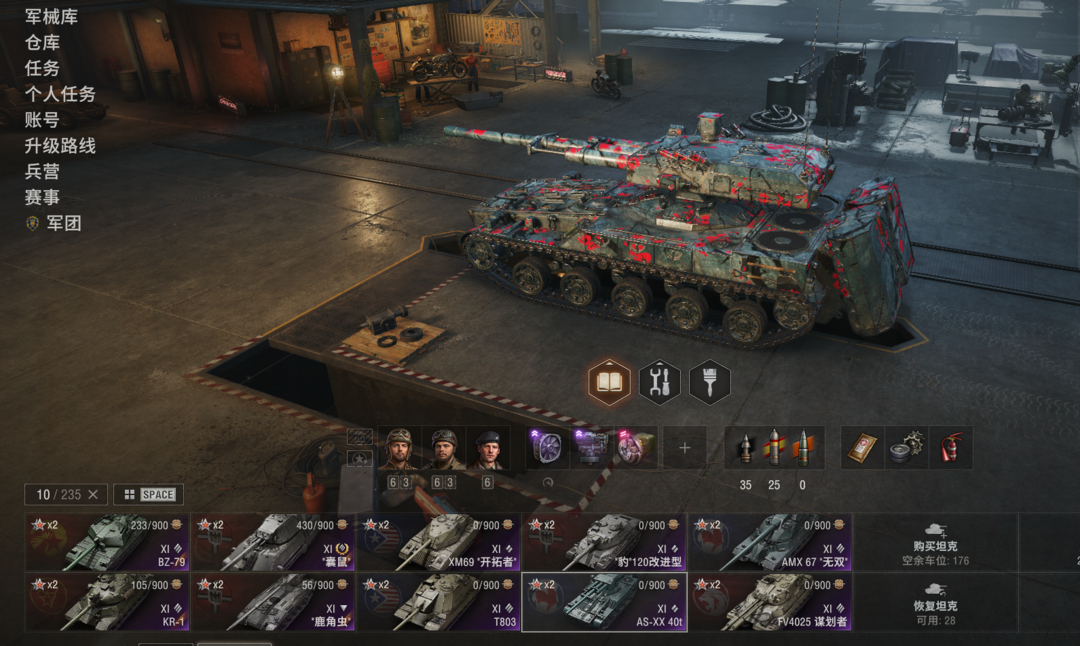
Task: Select the fire extinguisher consumable
Action: [x=951, y=448]
